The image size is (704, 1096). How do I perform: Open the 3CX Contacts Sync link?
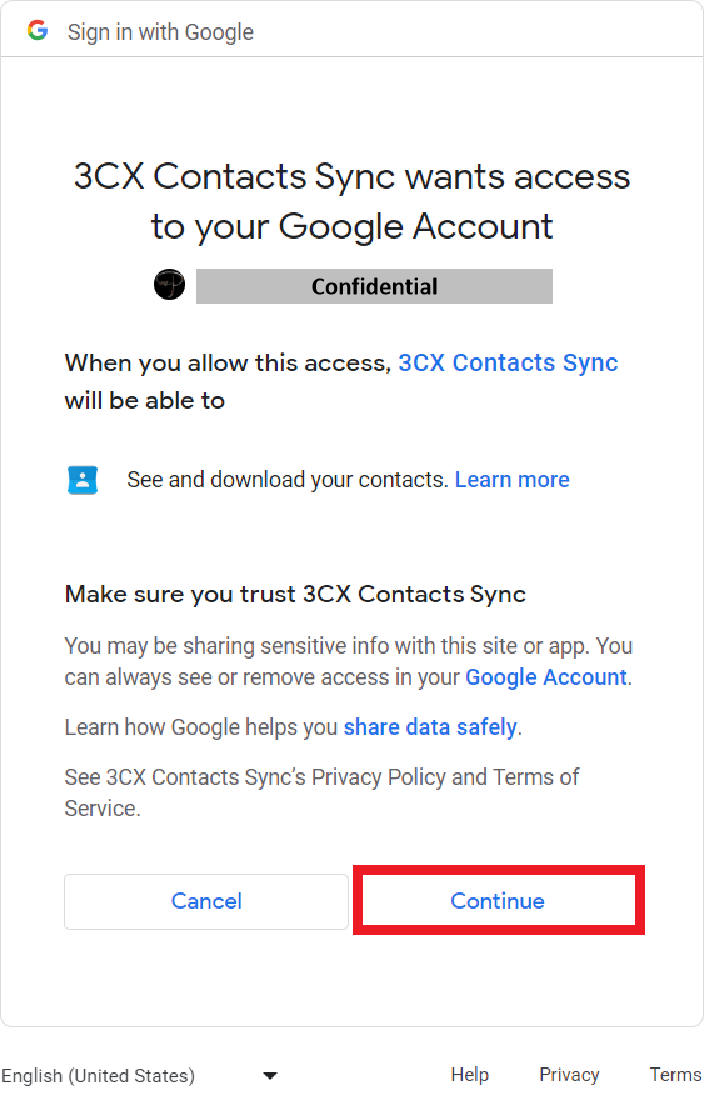(507, 362)
